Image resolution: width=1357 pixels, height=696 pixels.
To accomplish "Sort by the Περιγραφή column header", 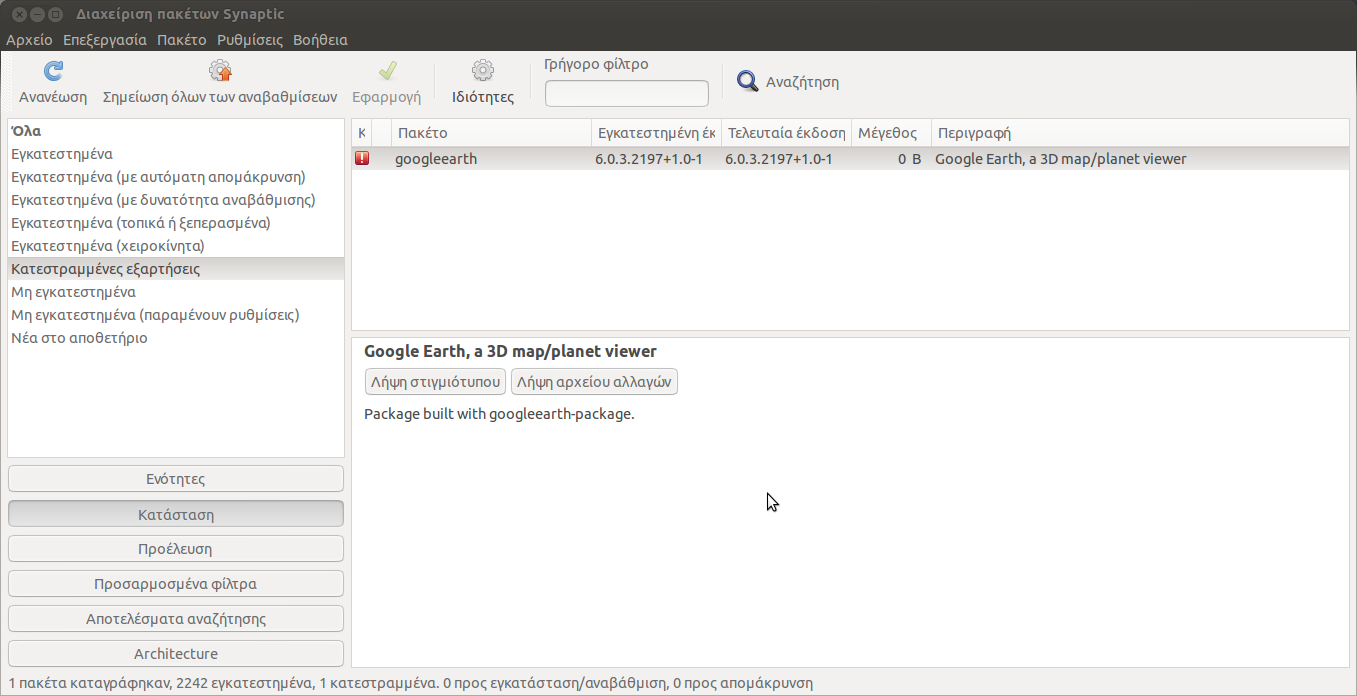I will 1140,133.
